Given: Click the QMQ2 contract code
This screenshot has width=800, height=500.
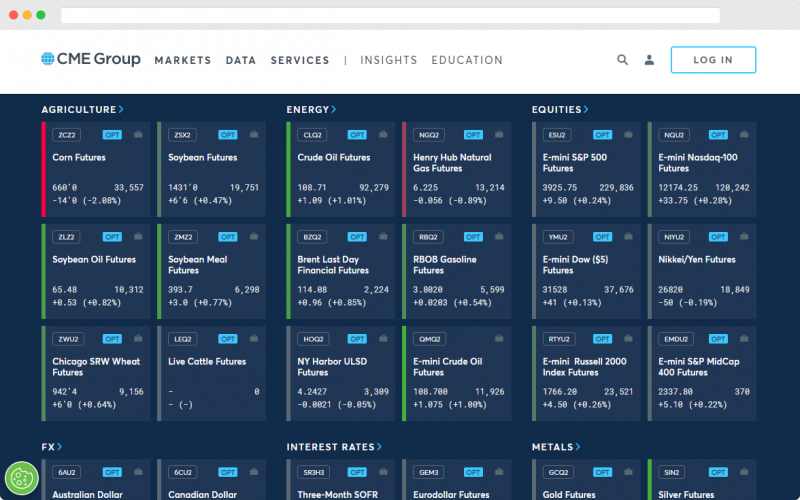Looking at the screenshot, I should pos(430,339).
